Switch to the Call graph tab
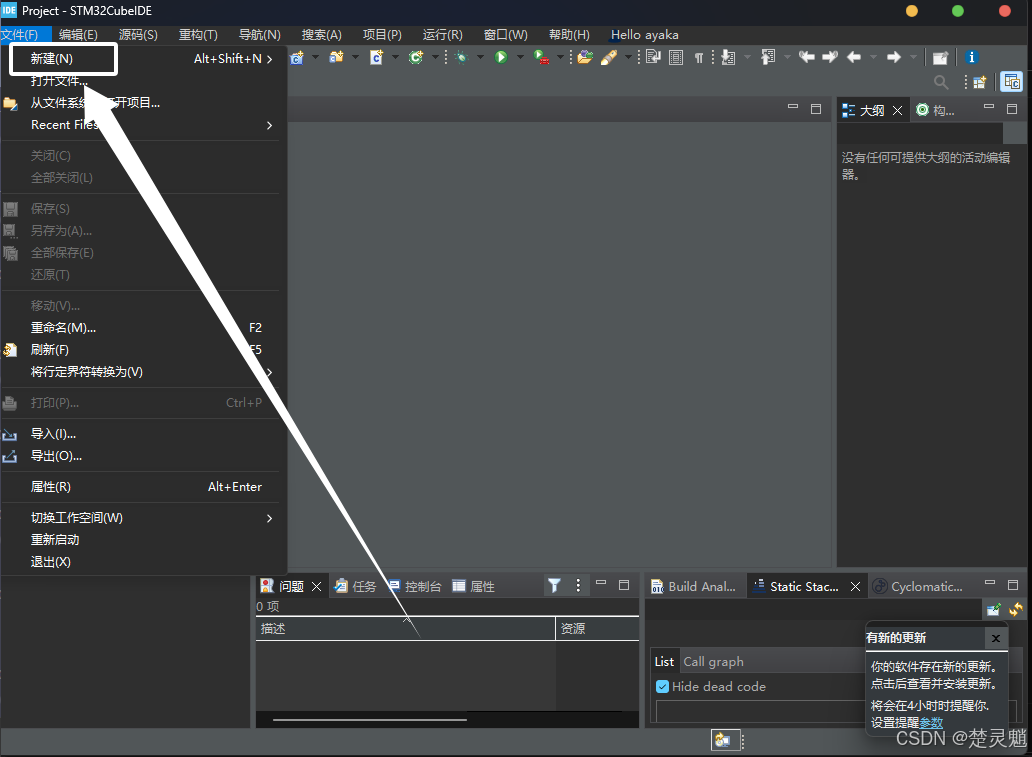 (713, 662)
